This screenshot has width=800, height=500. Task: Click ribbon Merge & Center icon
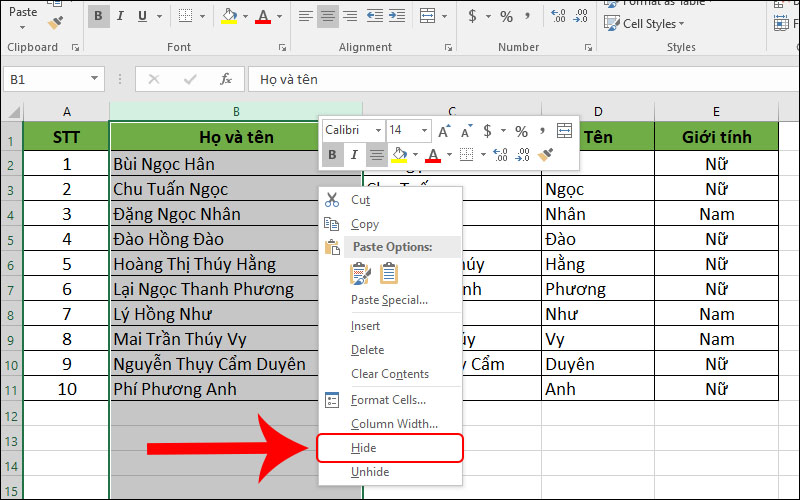click(x=428, y=16)
